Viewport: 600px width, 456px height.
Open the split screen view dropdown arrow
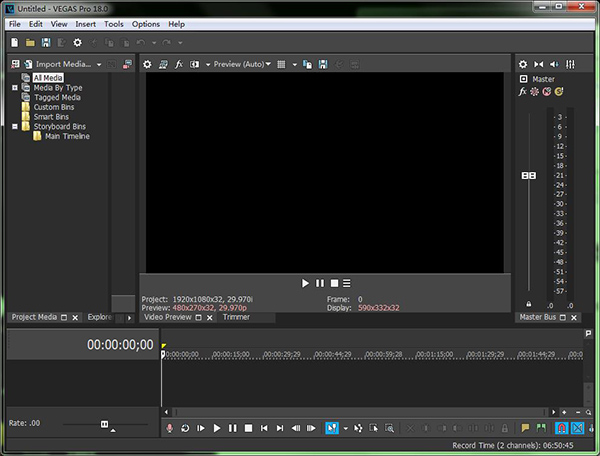click(208, 65)
